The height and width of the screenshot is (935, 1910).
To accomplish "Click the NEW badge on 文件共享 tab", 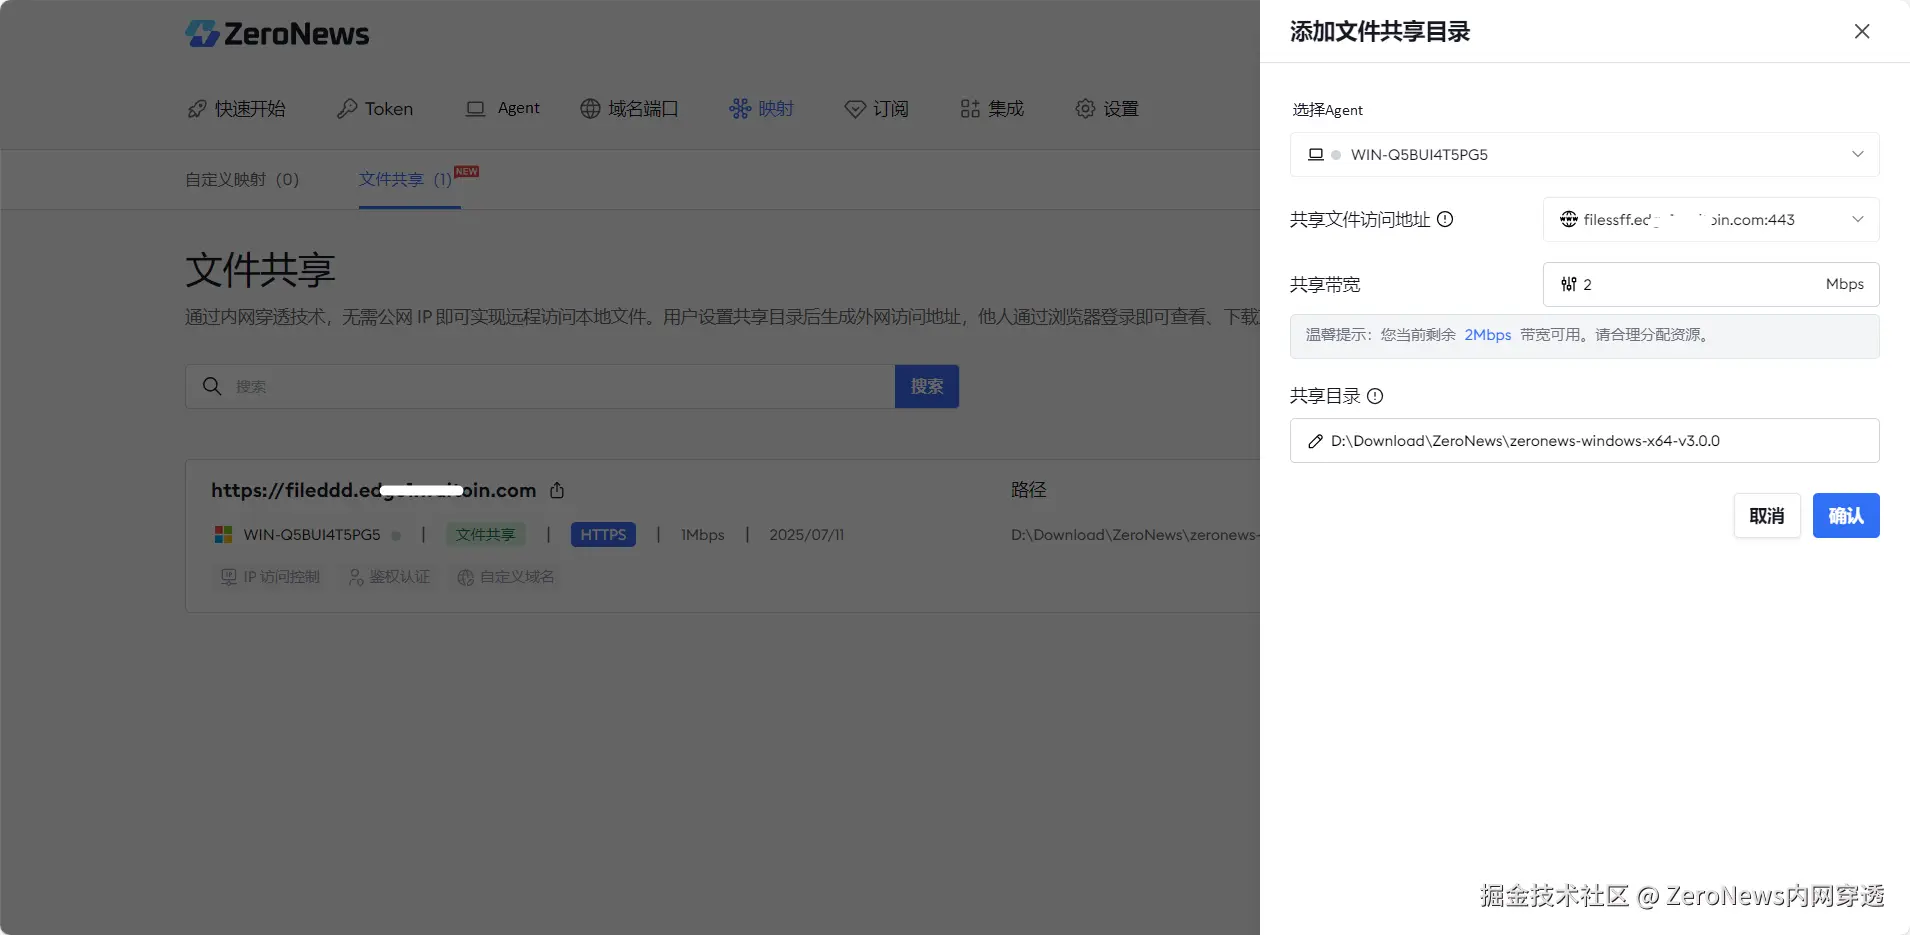I will click(x=467, y=171).
